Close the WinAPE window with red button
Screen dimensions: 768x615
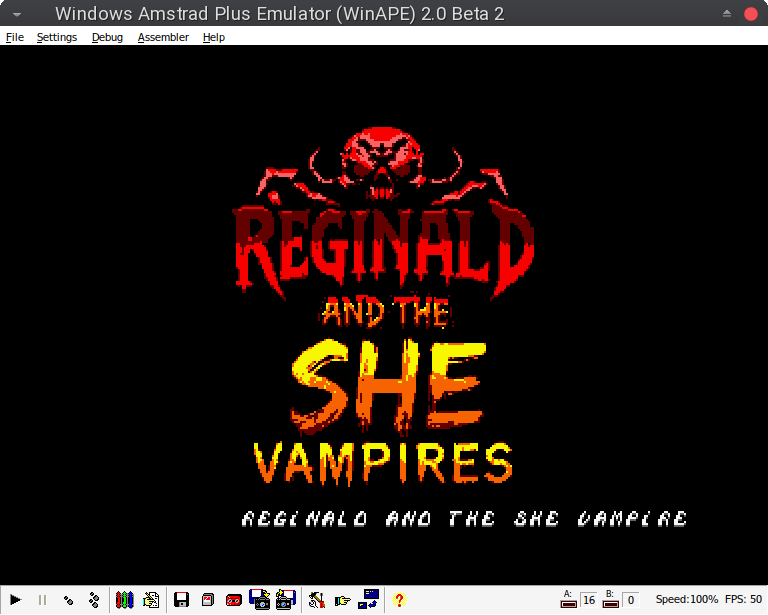pos(751,14)
